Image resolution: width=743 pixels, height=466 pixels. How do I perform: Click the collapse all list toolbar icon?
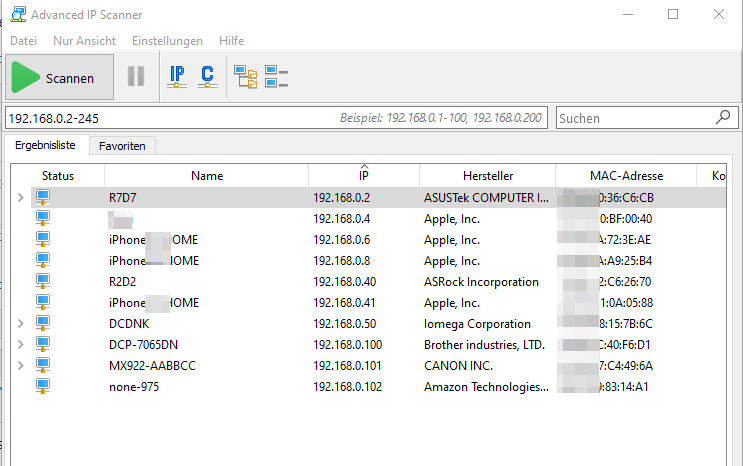(x=277, y=77)
